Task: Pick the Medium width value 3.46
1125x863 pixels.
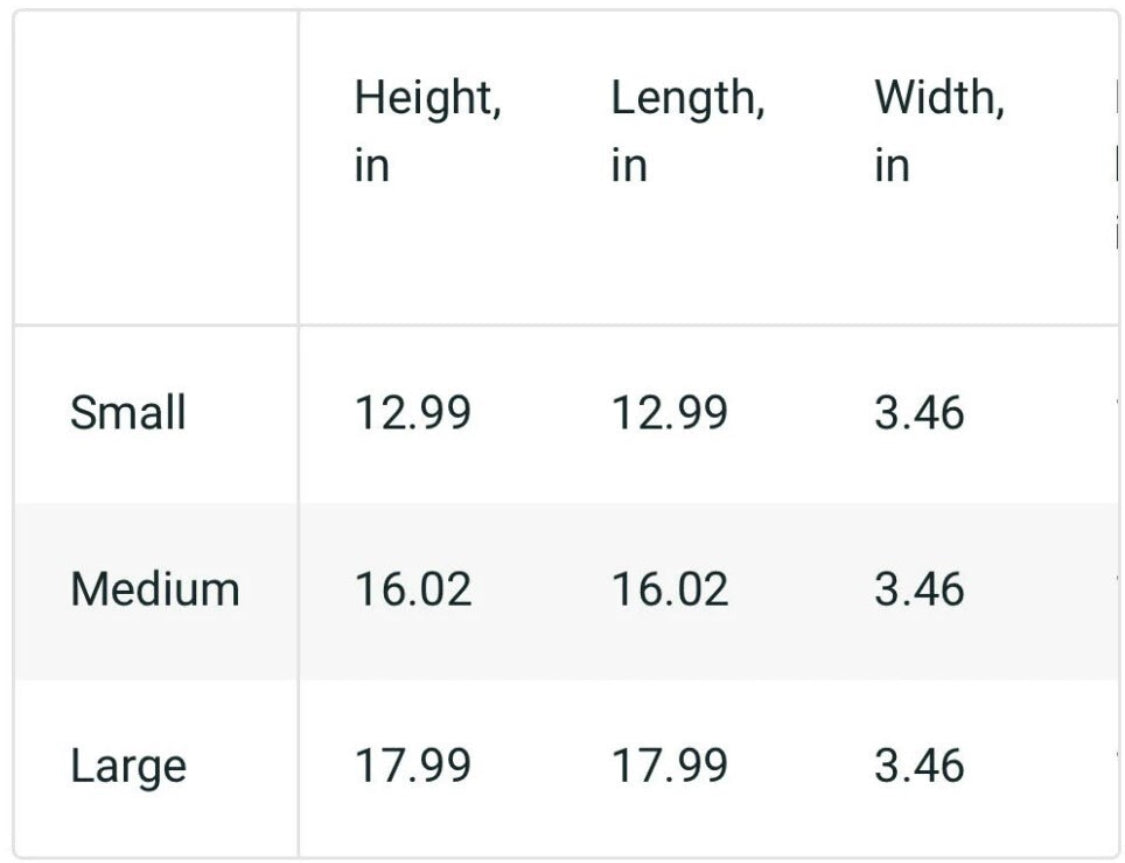Action: coord(919,589)
